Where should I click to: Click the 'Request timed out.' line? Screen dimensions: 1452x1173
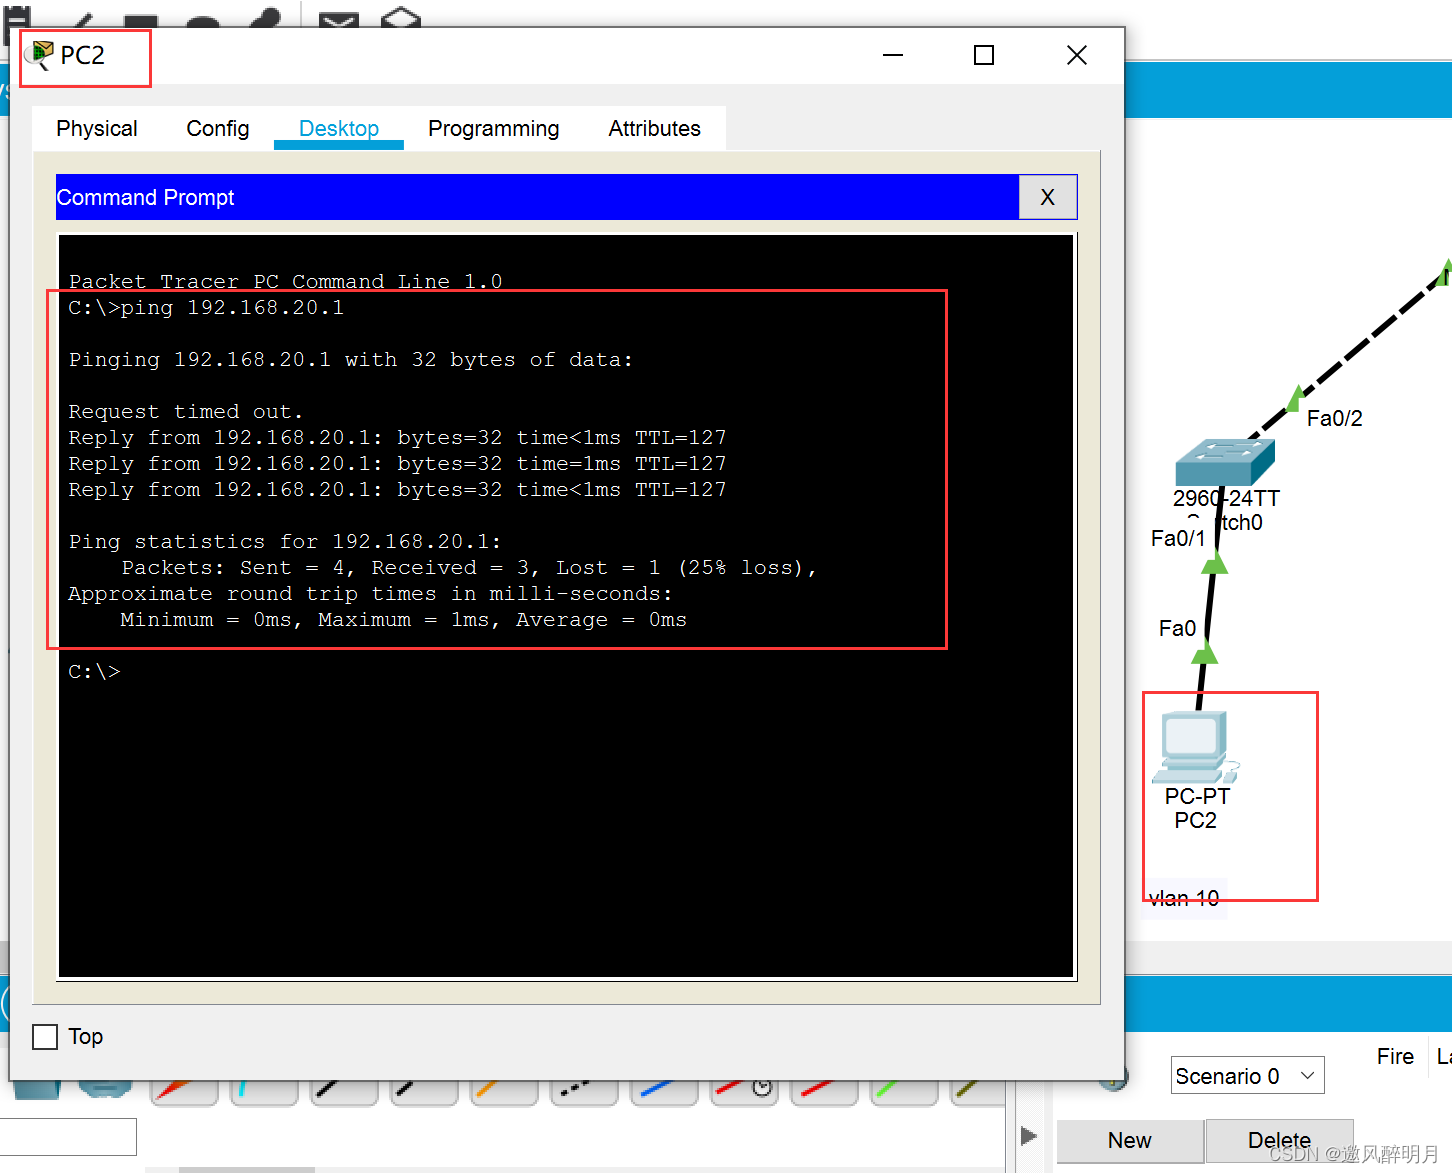coord(185,412)
